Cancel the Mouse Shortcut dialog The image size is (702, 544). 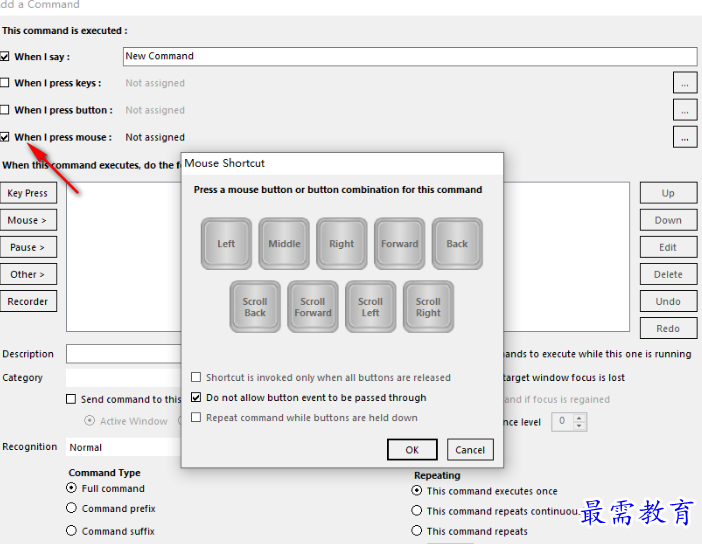click(x=470, y=450)
